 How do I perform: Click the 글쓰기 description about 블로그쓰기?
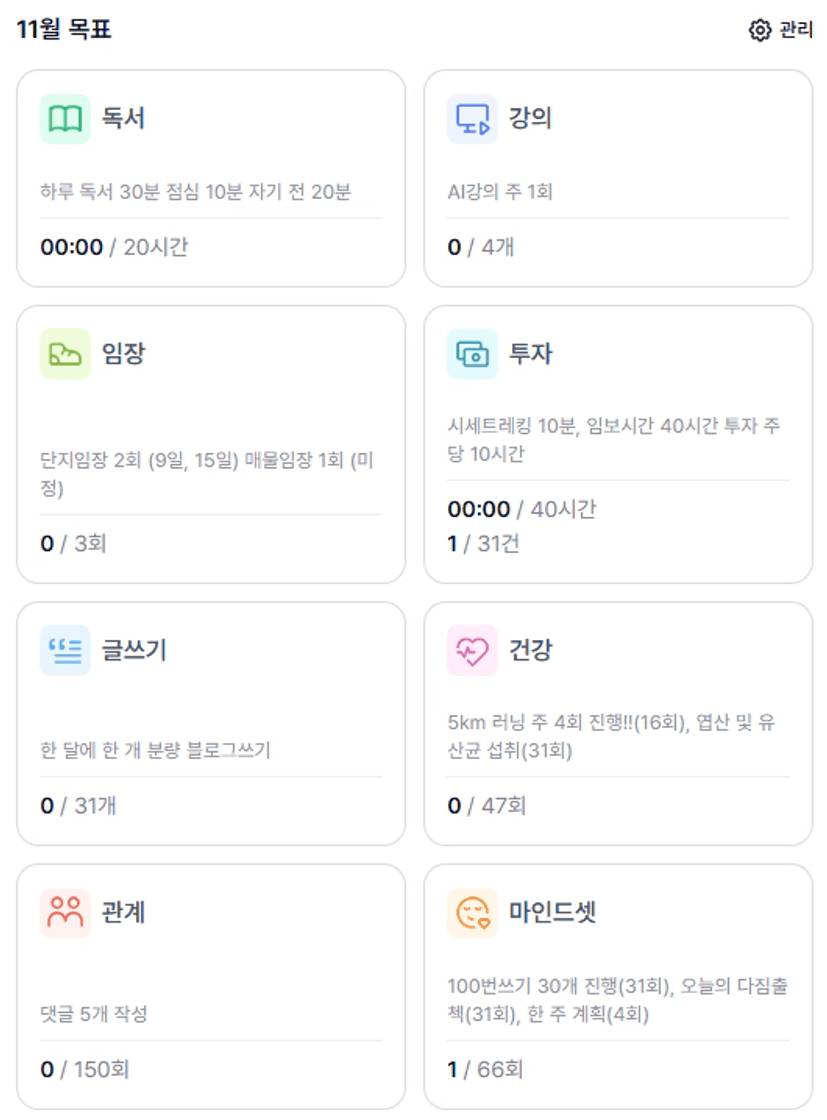(155, 750)
